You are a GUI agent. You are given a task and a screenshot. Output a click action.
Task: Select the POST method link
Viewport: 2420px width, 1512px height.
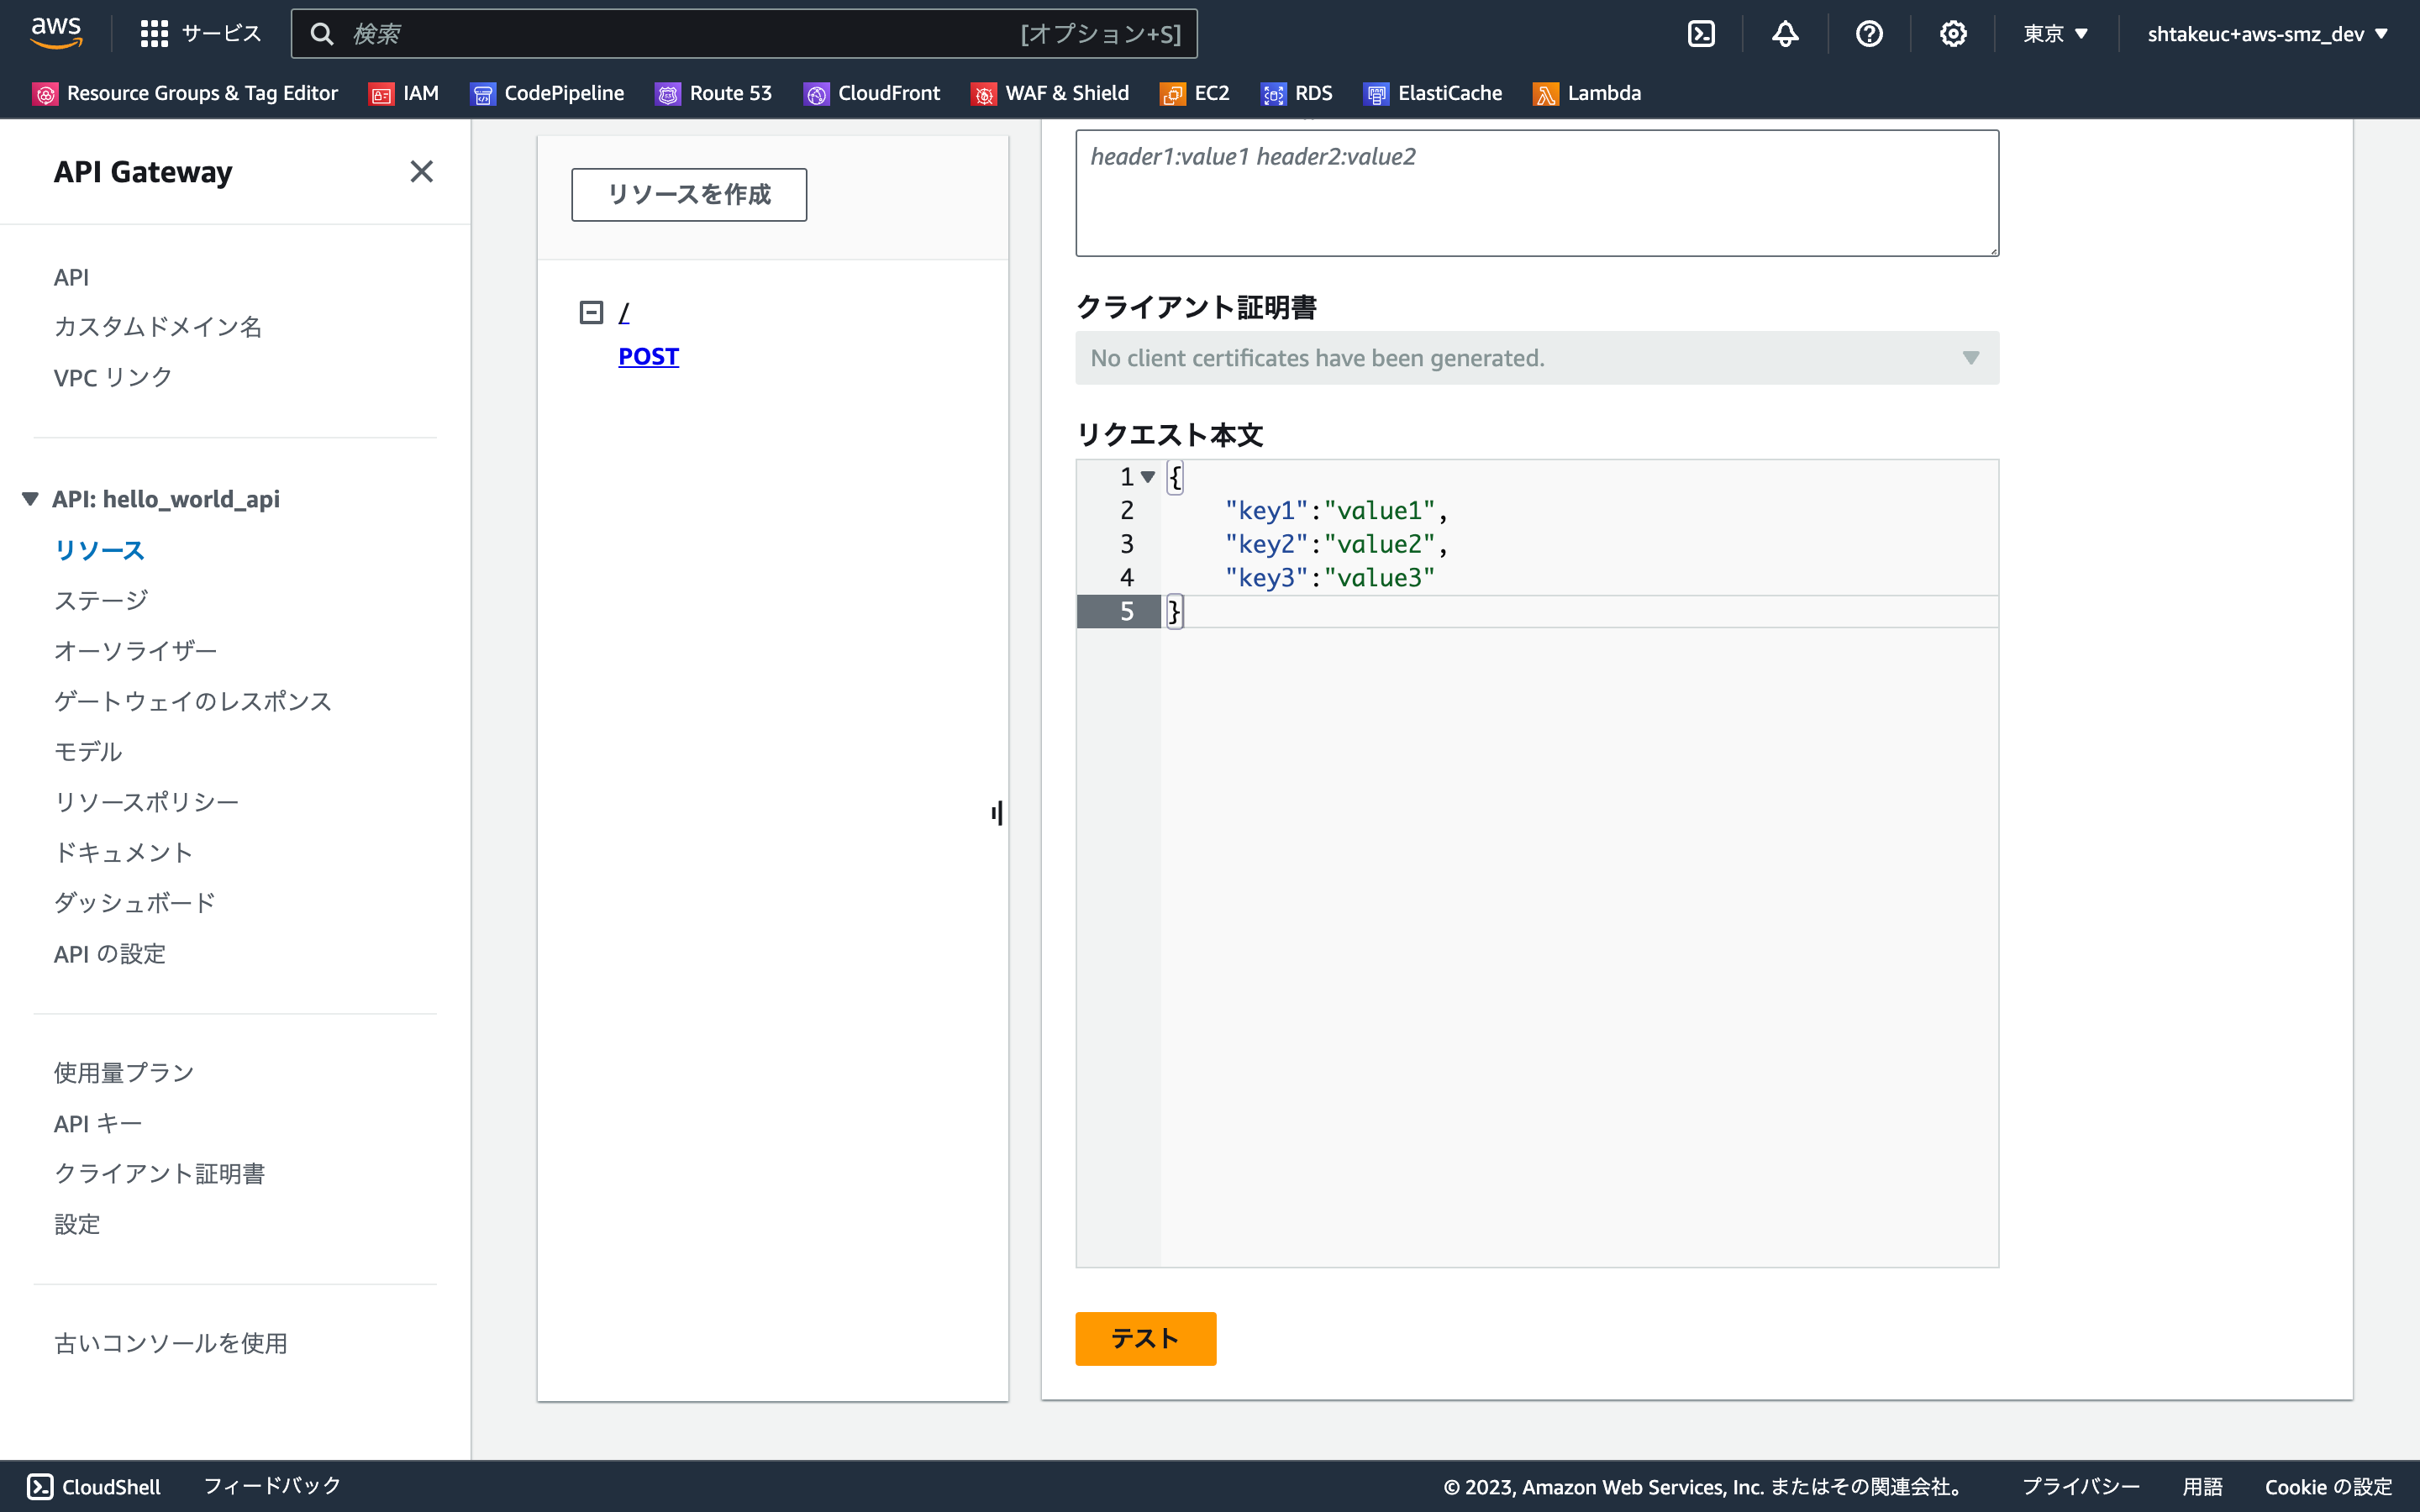[648, 356]
